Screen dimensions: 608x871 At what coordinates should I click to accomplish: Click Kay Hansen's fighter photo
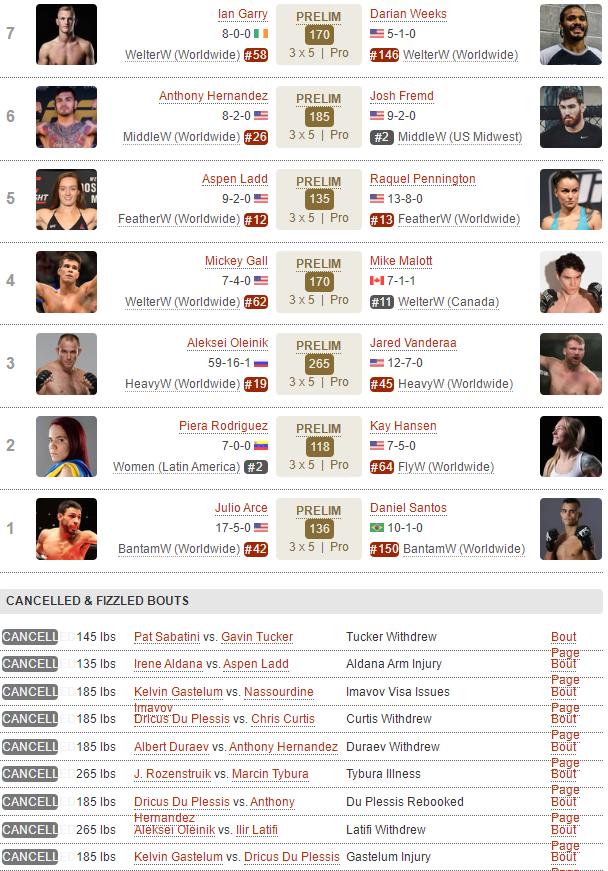[x=570, y=446]
